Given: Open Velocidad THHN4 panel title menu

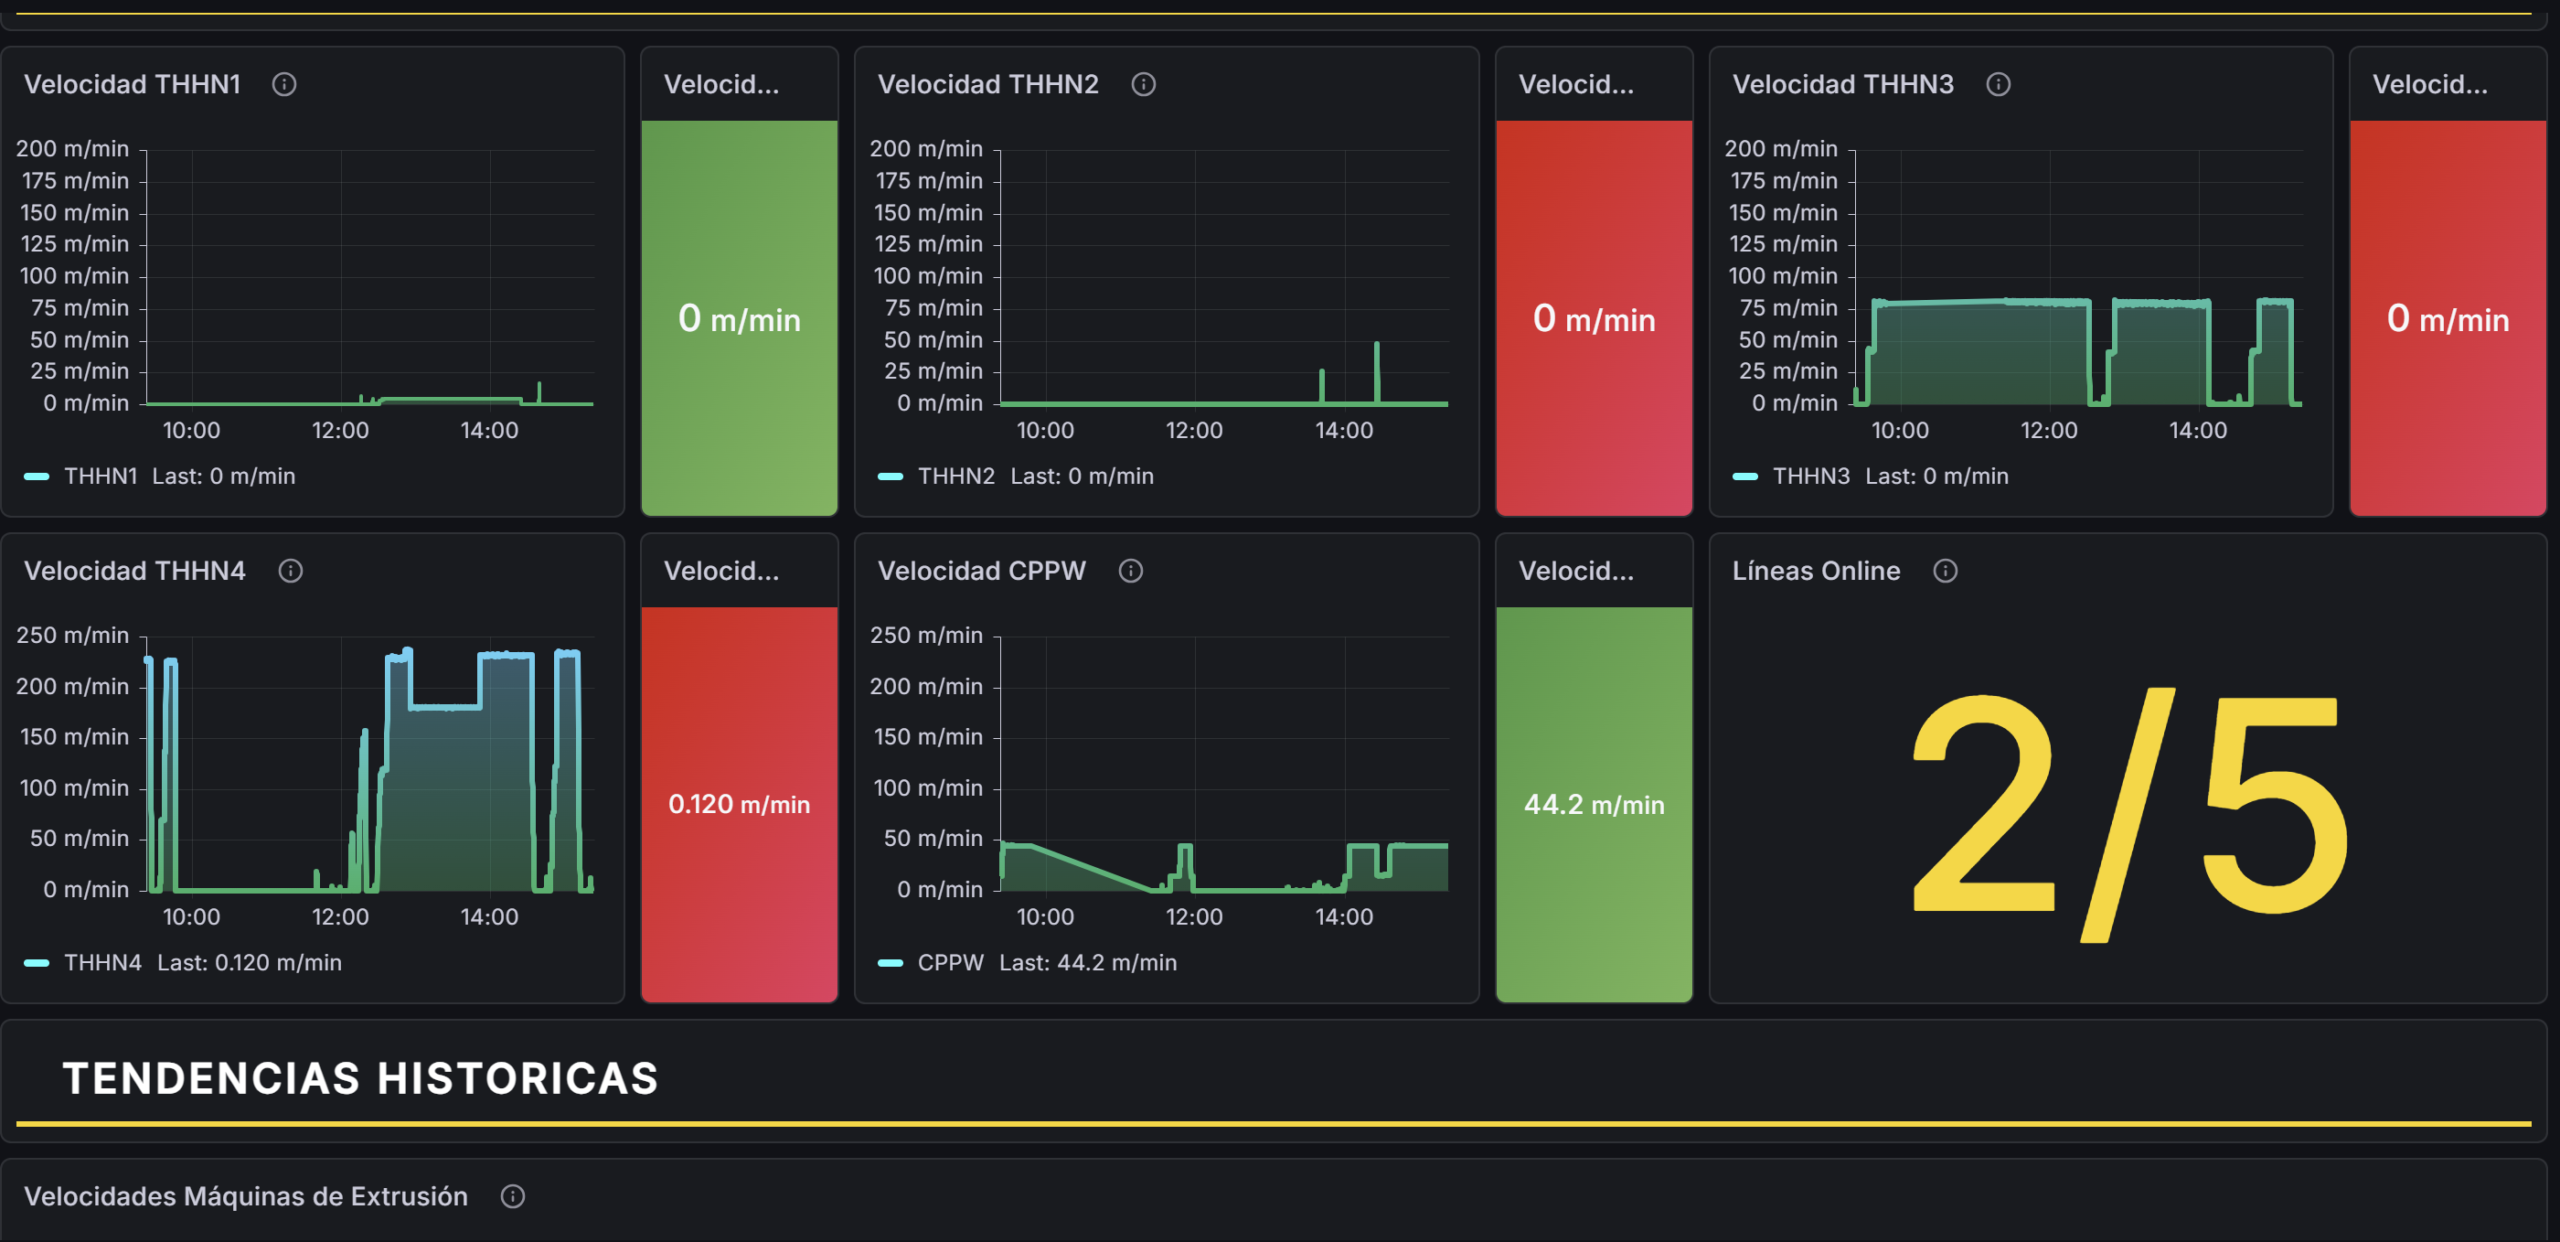Looking at the screenshot, I should (134, 571).
